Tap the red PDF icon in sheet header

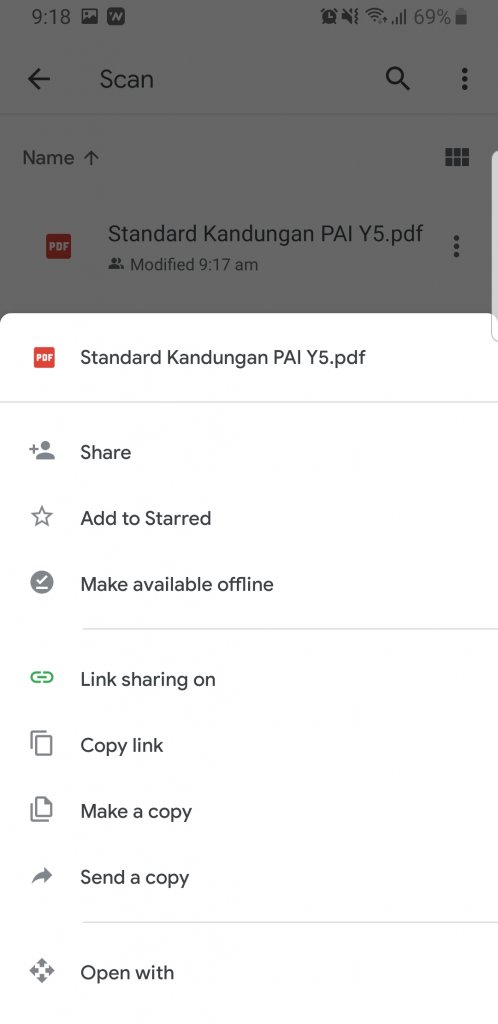[x=44, y=357]
